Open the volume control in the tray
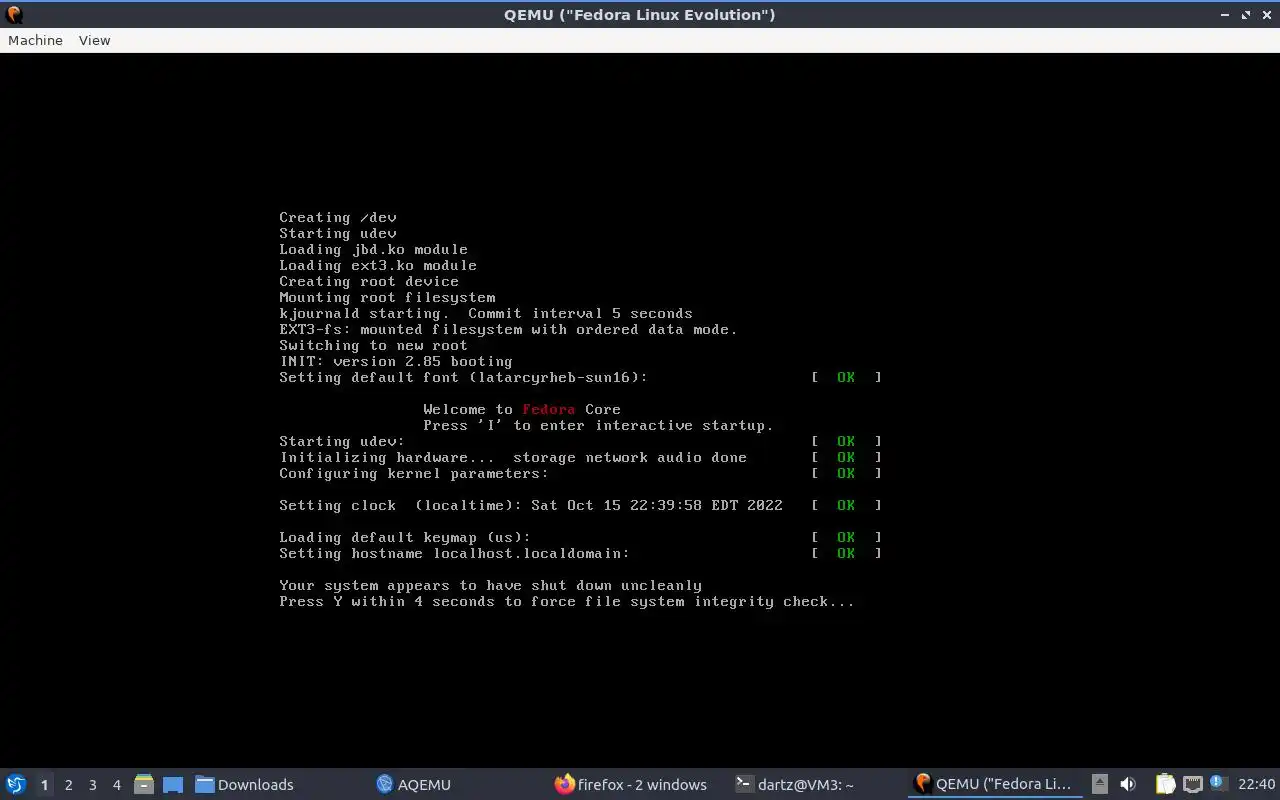 [1128, 784]
